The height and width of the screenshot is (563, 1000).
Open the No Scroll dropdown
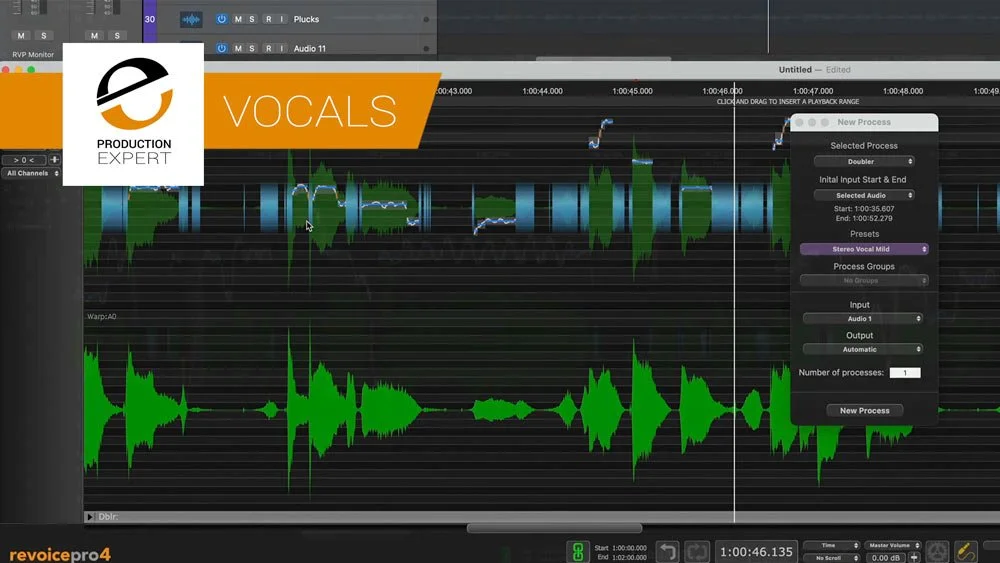click(x=832, y=558)
